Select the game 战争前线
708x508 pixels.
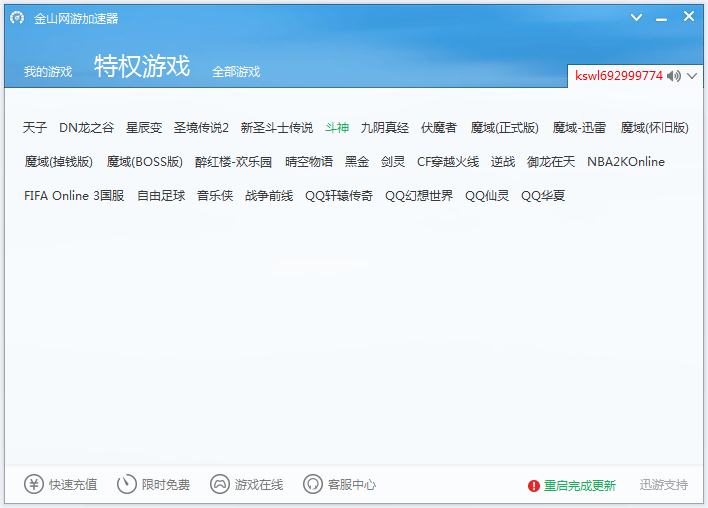point(269,196)
